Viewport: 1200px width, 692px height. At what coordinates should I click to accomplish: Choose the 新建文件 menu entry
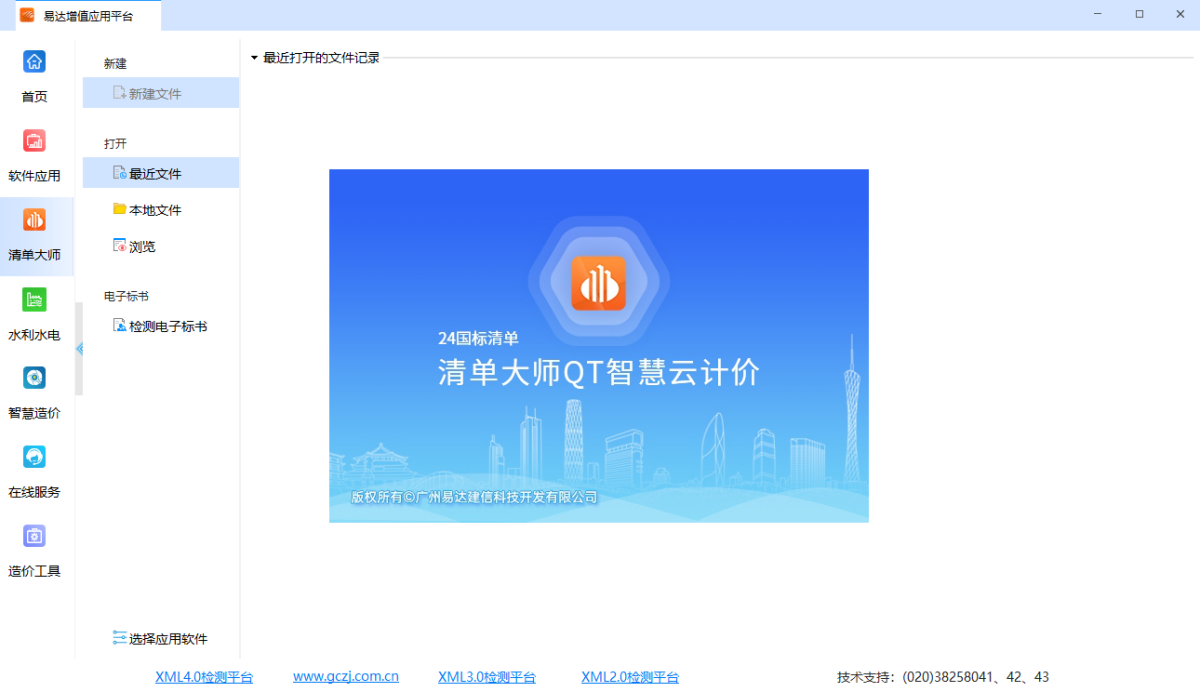pyautogui.click(x=161, y=93)
